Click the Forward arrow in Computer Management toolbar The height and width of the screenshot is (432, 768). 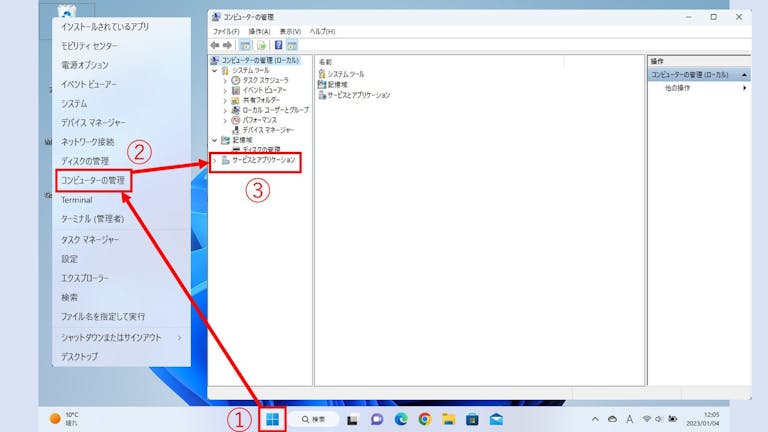227,46
